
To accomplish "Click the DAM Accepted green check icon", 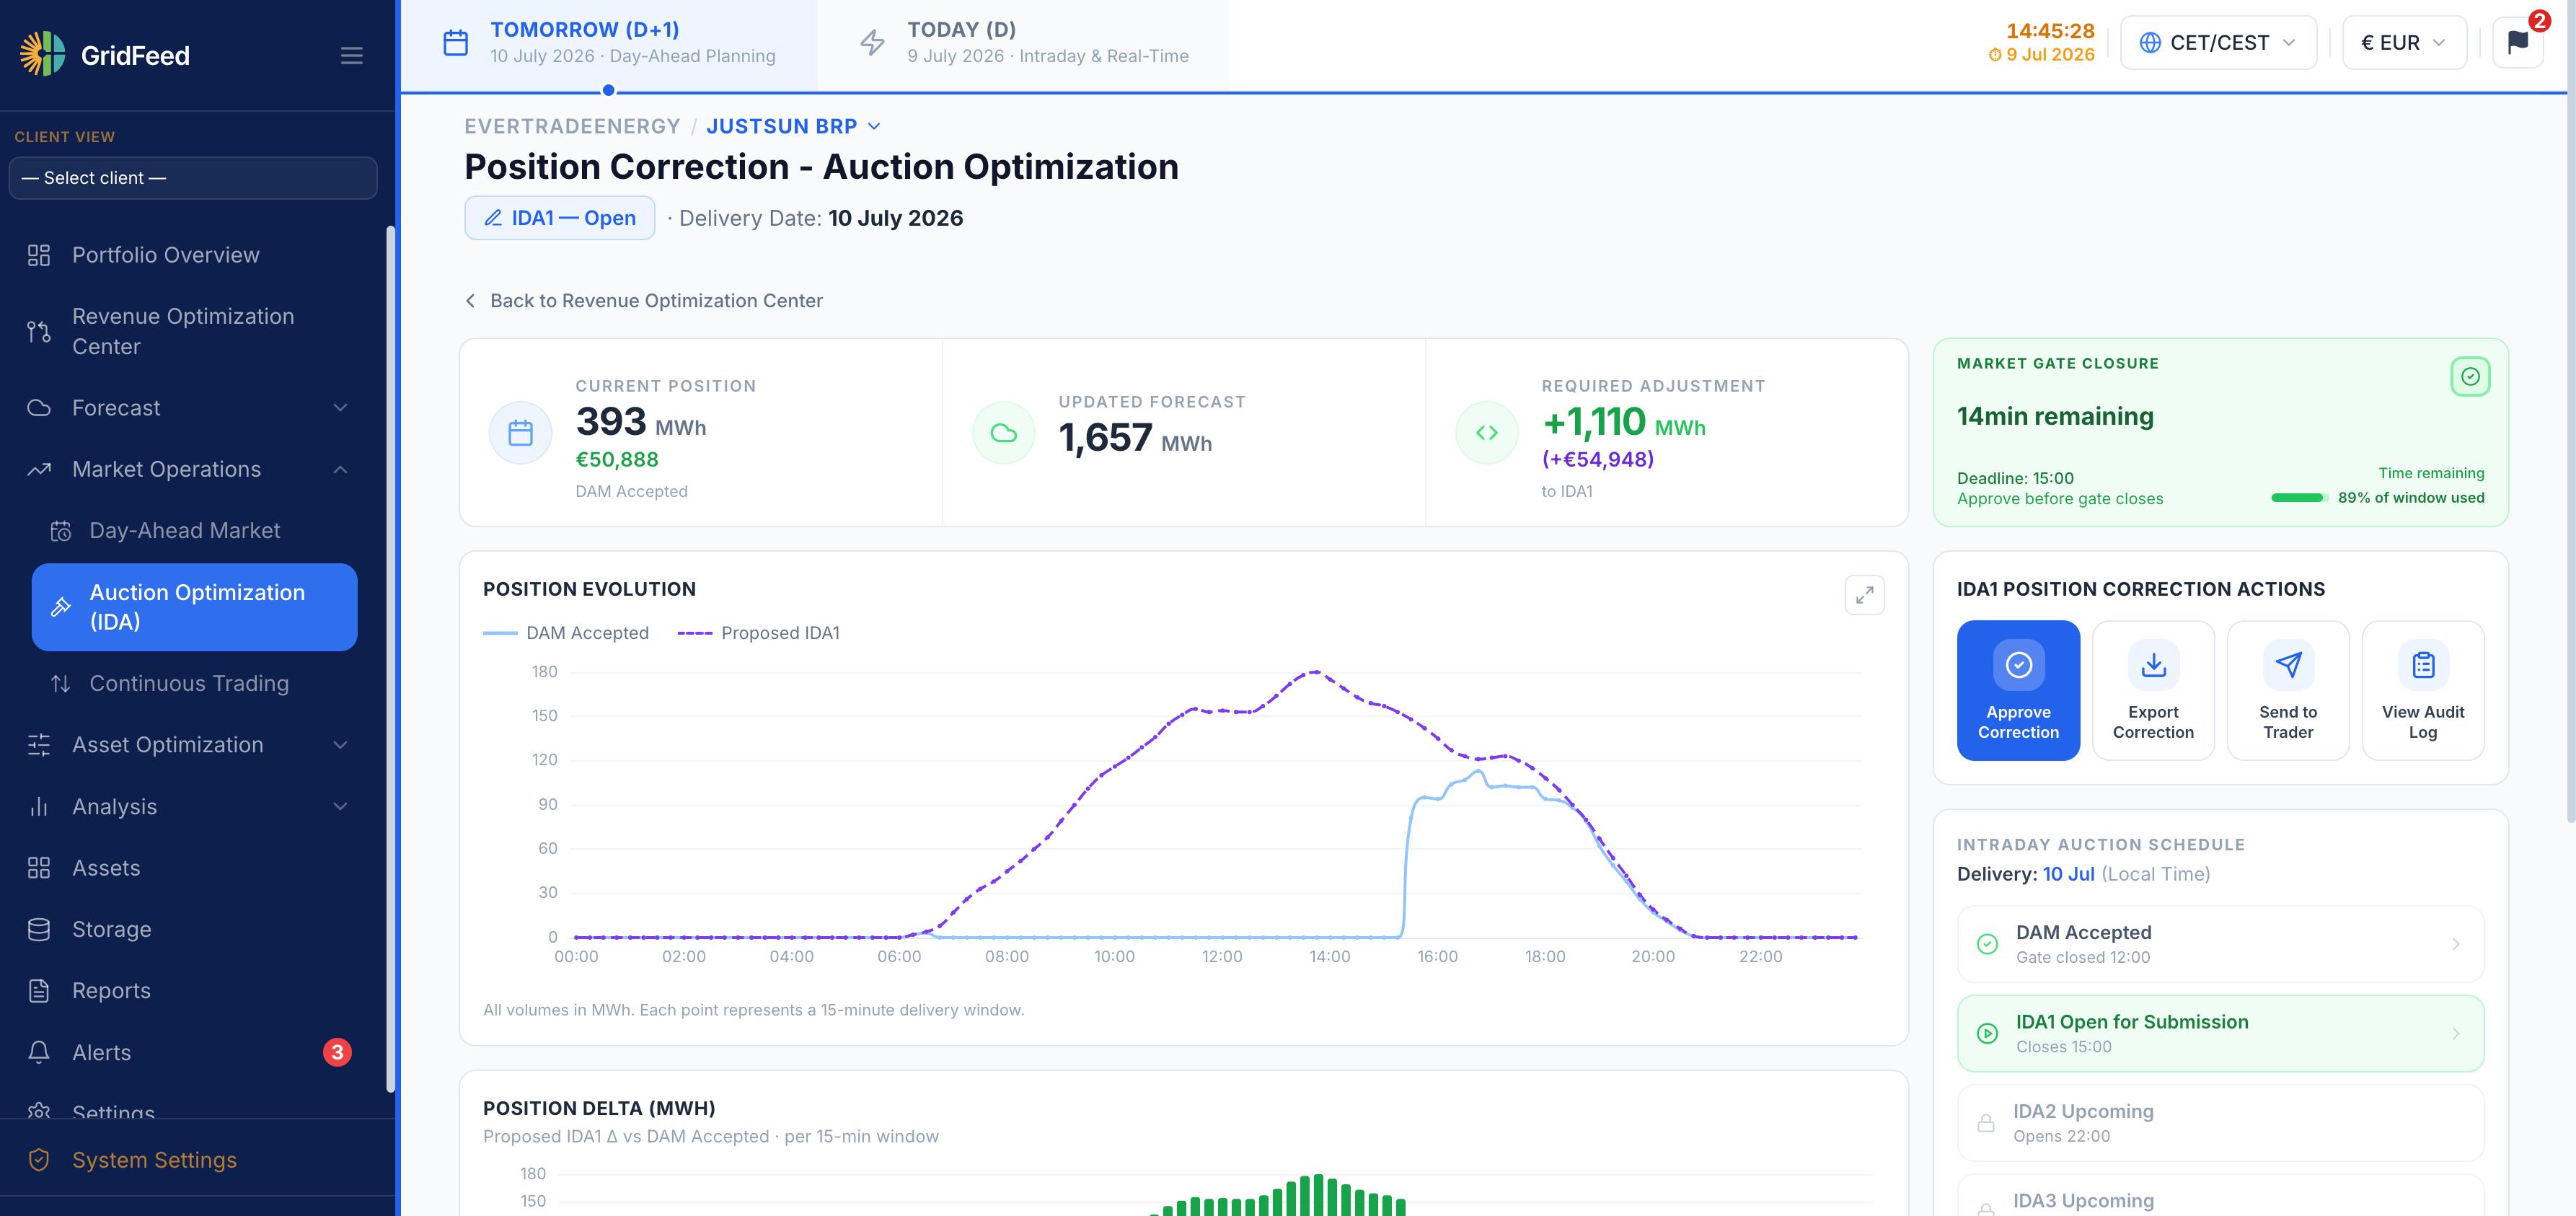I will (x=1987, y=944).
